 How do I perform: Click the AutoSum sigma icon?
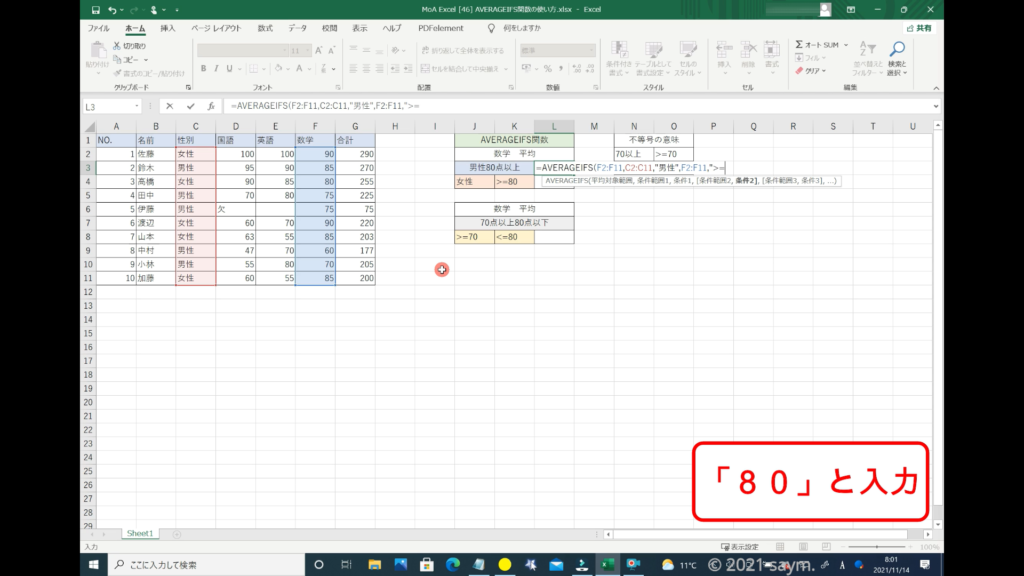tap(800, 44)
